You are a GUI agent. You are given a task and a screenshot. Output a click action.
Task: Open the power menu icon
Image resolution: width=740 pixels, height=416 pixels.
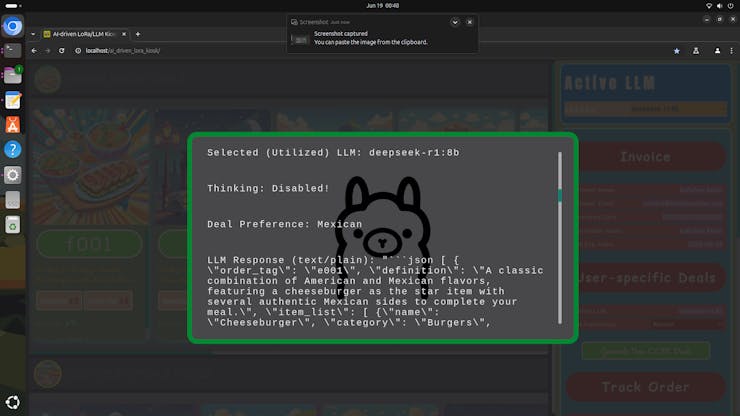pyautogui.click(x=731, y=6)
